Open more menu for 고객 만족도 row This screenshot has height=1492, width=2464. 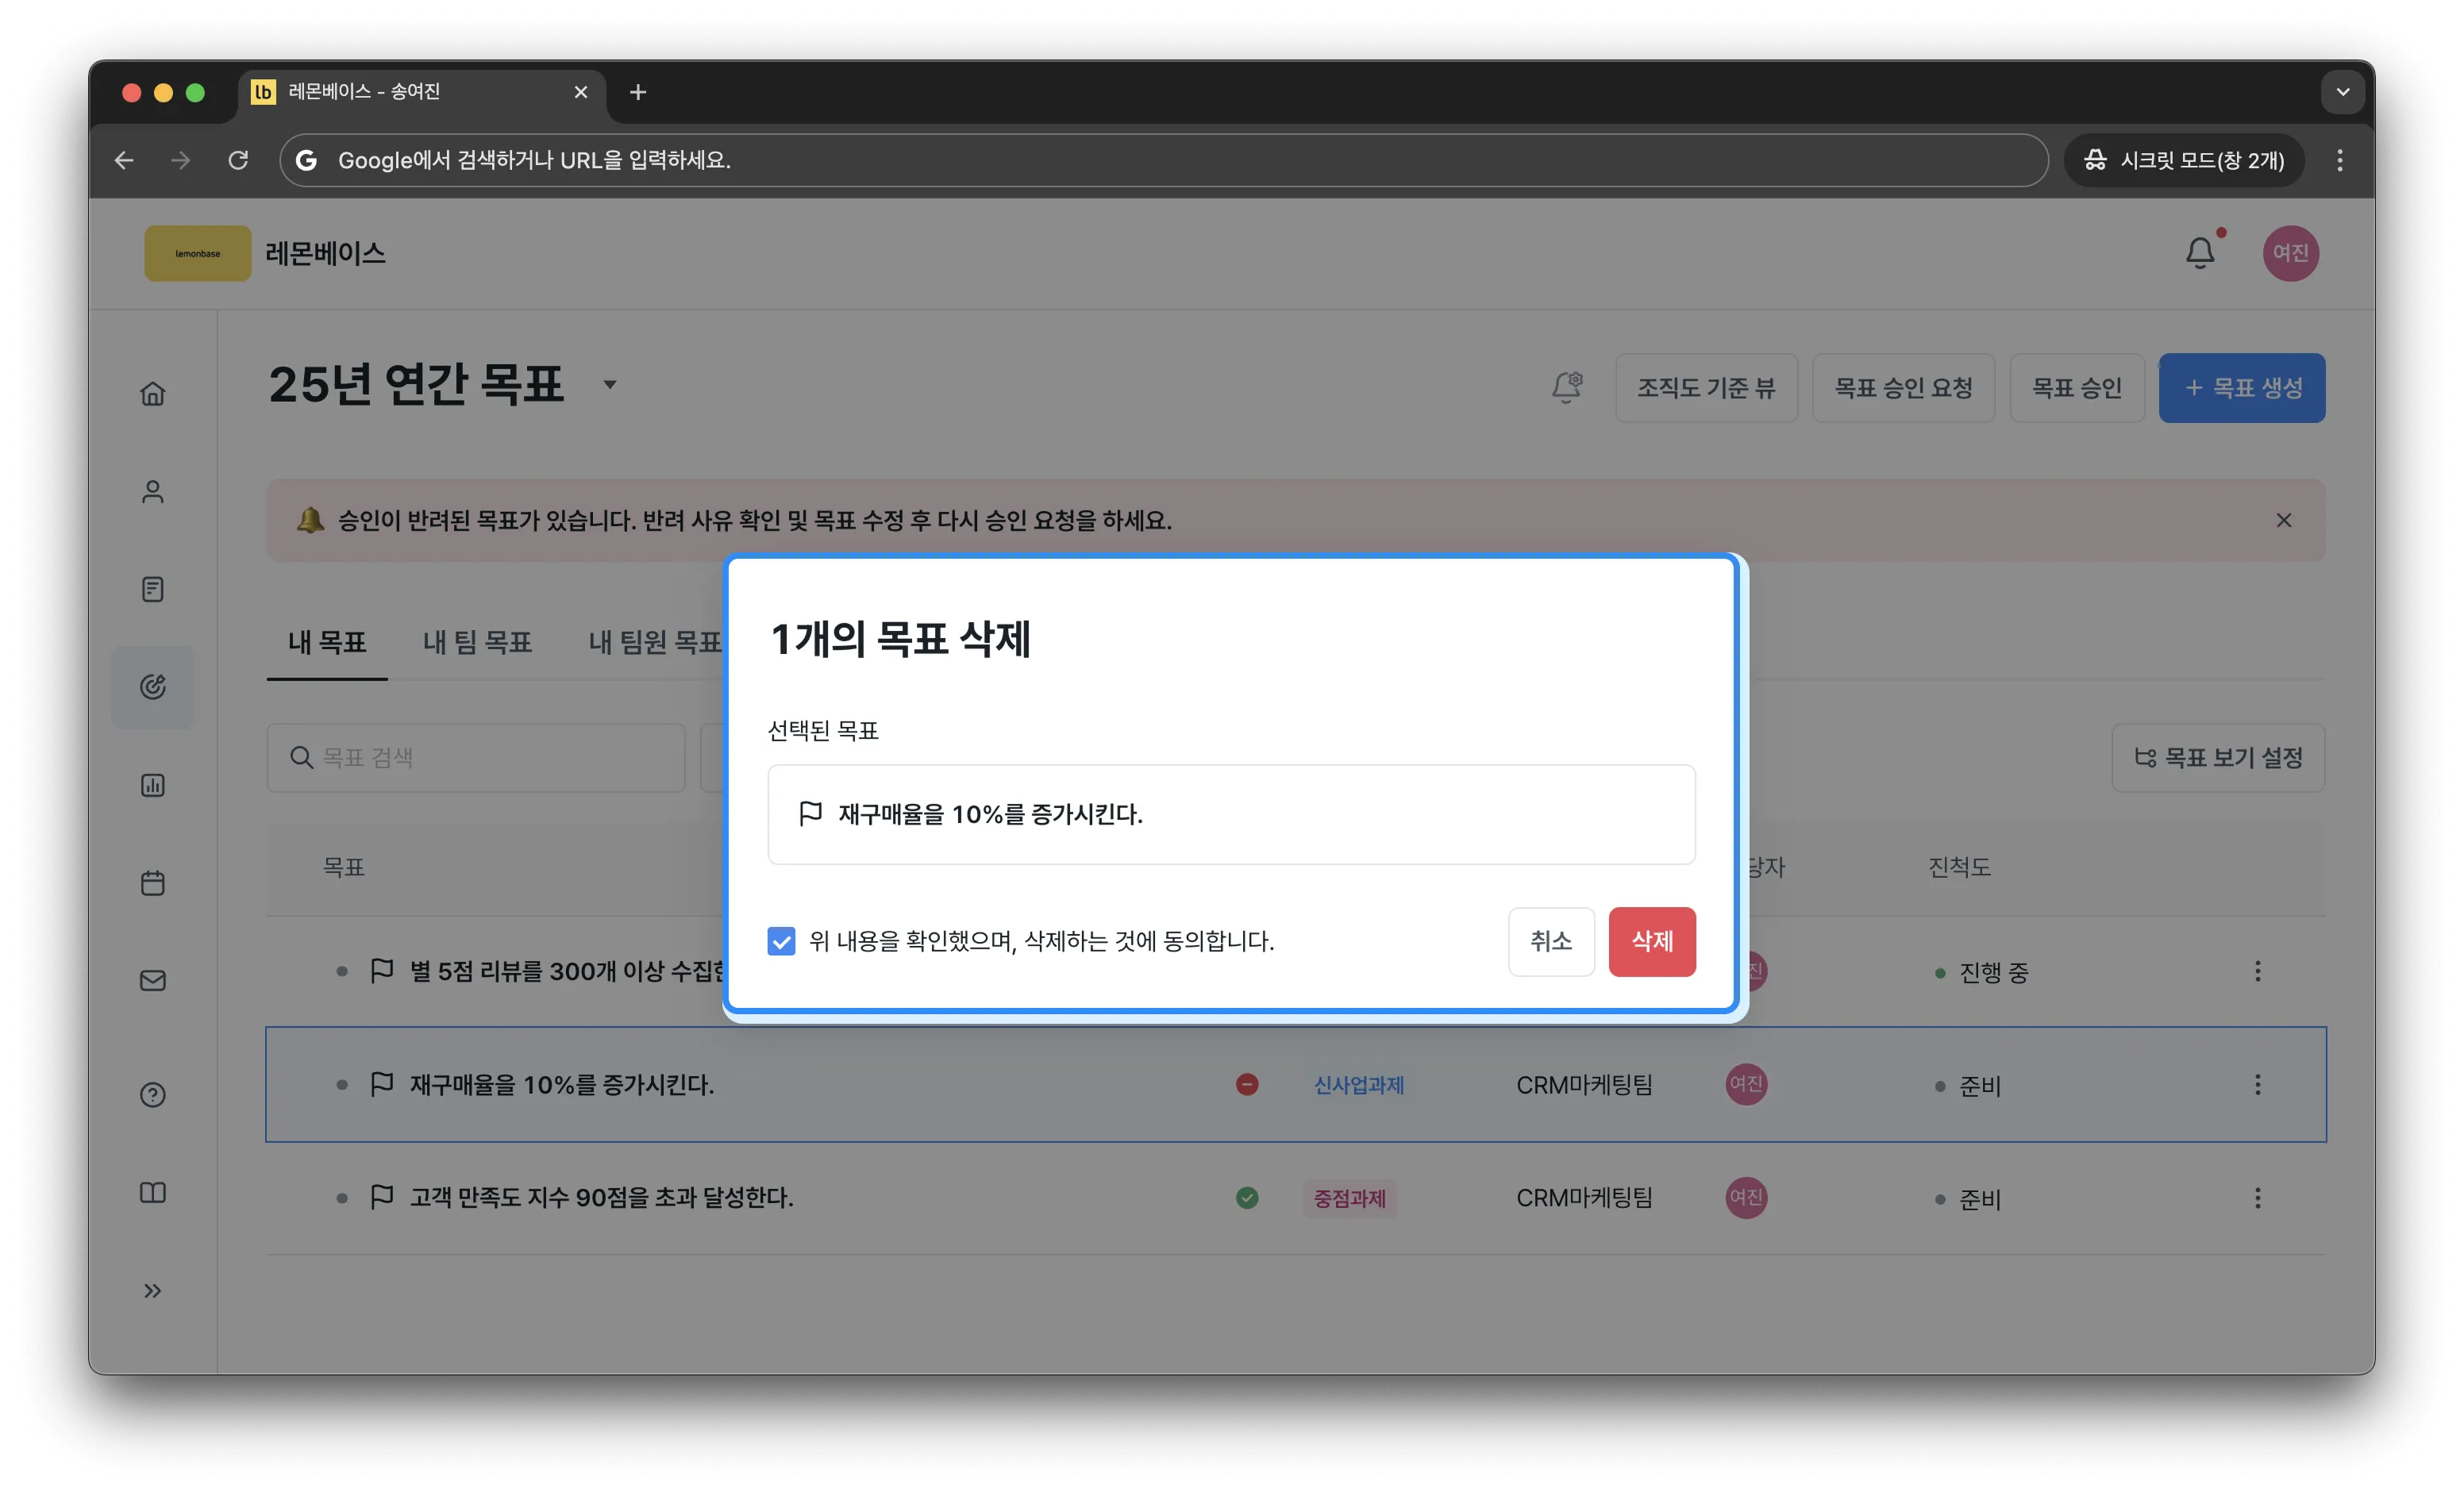2257,1198
